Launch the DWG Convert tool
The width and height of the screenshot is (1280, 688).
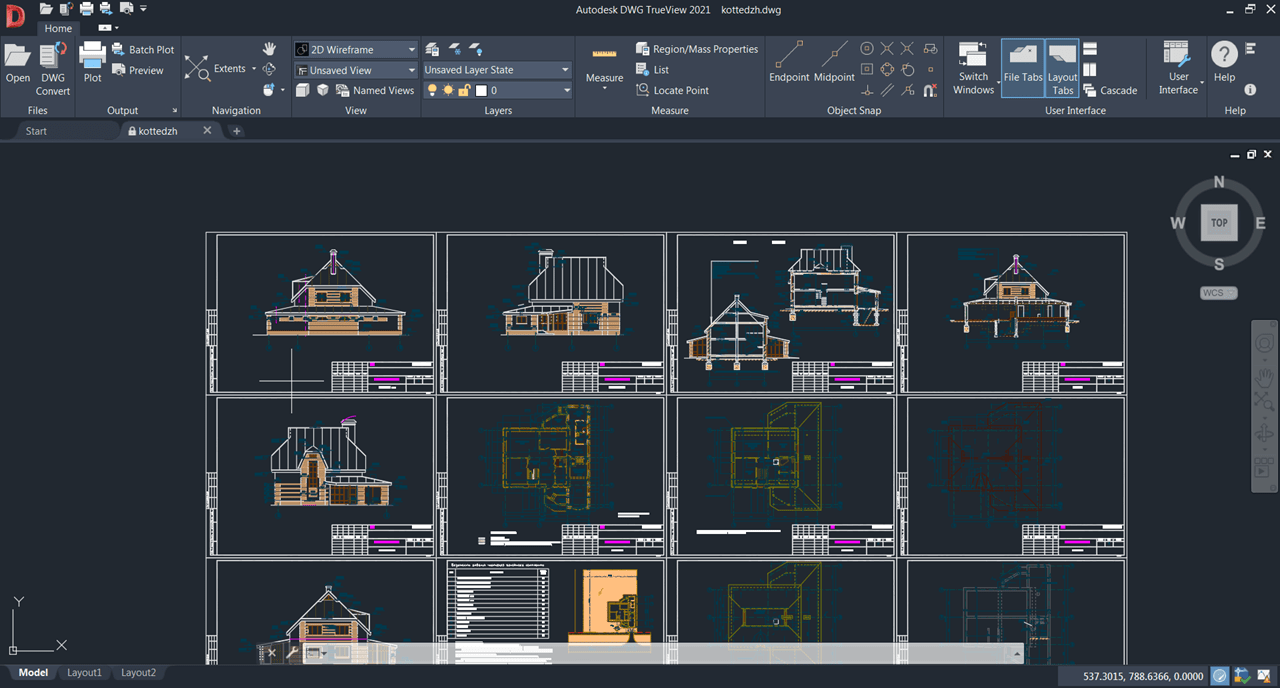53,69
